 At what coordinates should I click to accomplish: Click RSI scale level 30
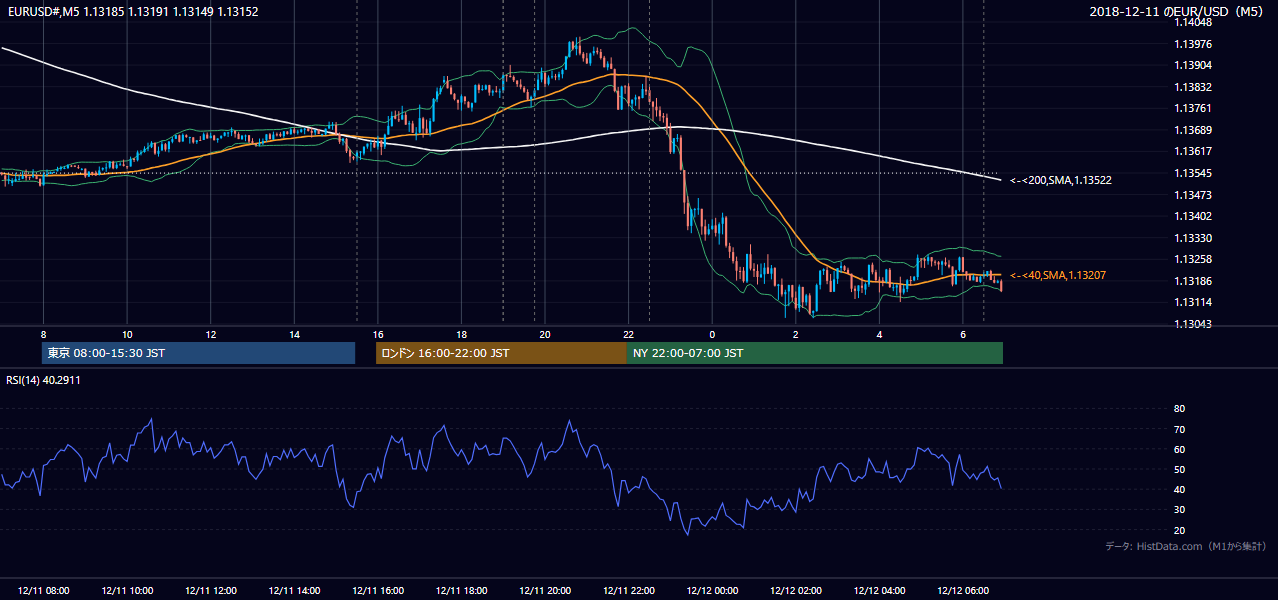click(x=1179, y=510)
